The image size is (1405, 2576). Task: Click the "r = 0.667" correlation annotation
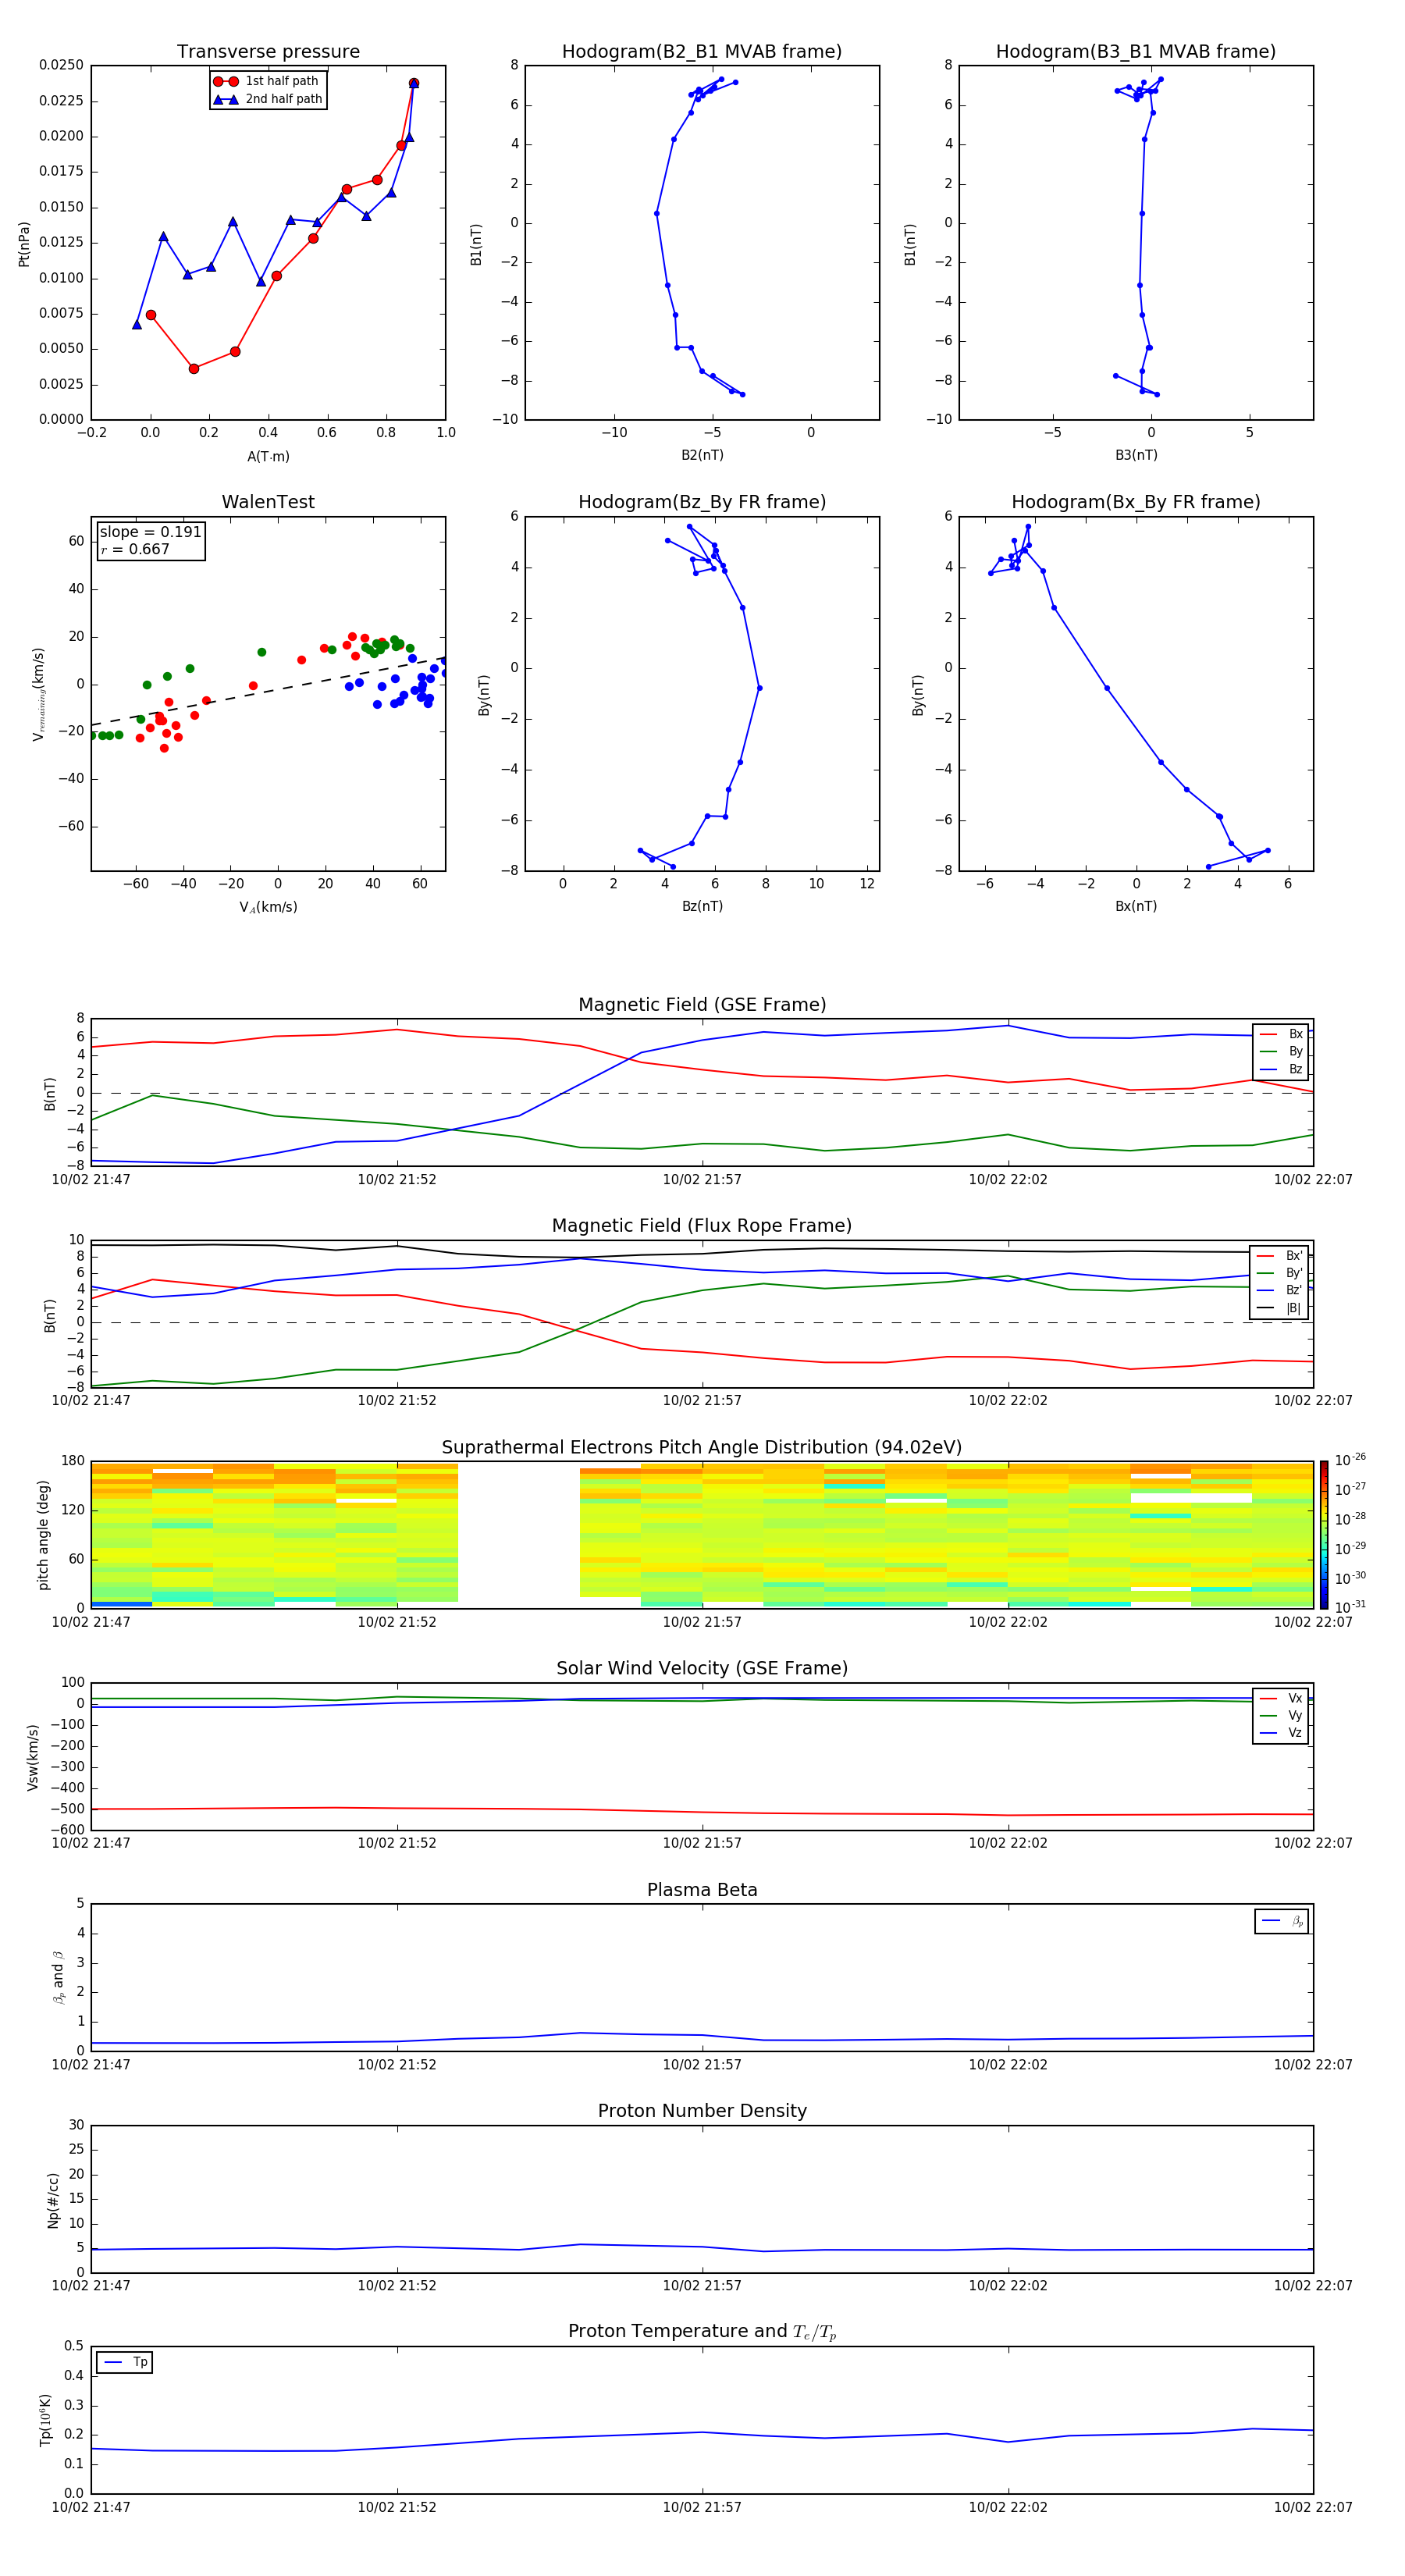tap(135, 549)
